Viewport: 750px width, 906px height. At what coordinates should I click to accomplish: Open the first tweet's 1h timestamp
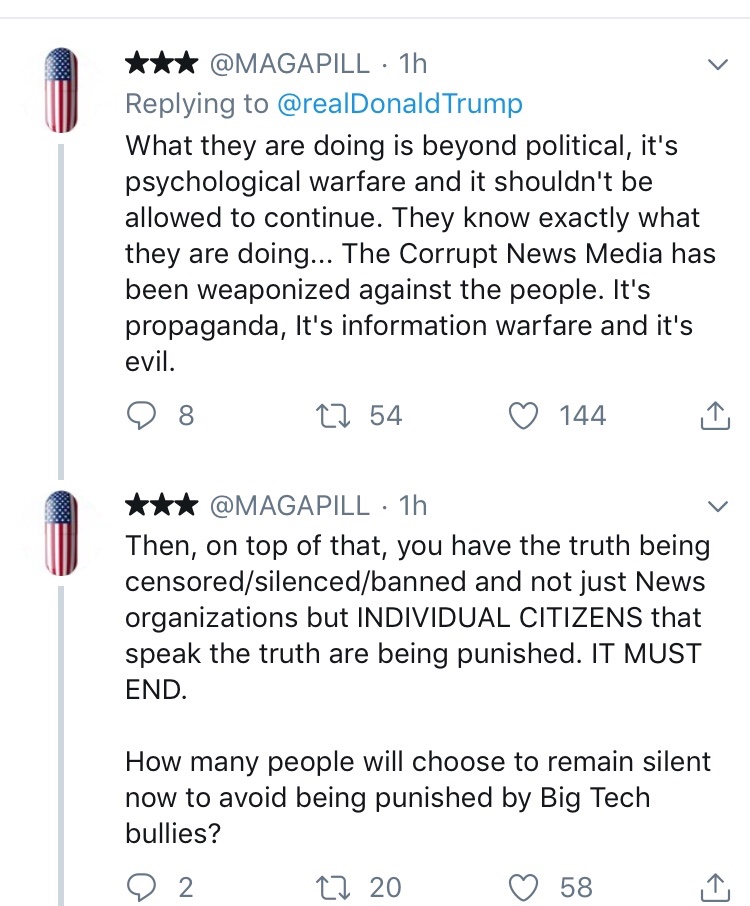click(413, 65)
